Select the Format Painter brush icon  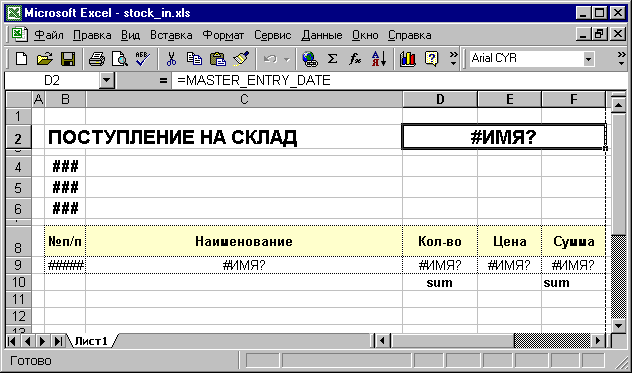tap(241, 59)
